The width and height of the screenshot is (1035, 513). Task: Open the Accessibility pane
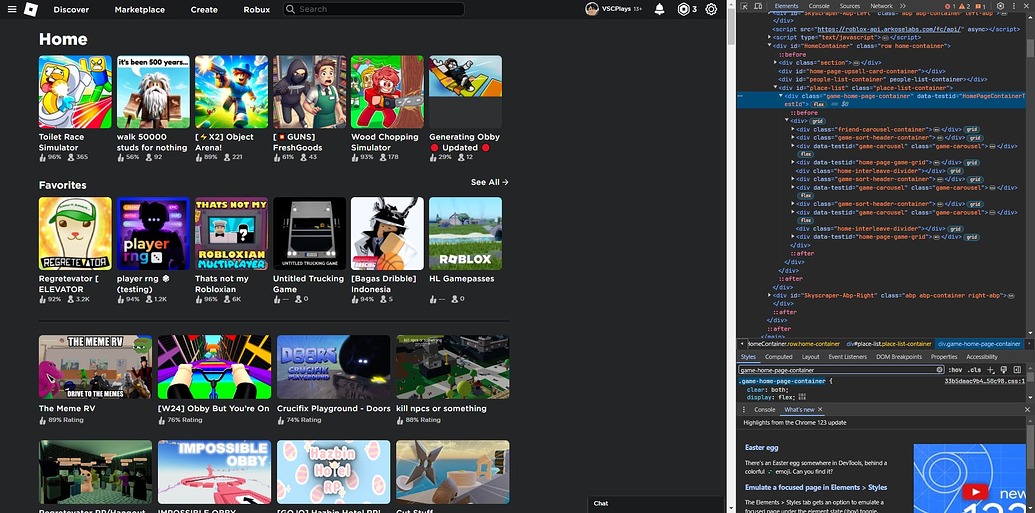(982, 357)
